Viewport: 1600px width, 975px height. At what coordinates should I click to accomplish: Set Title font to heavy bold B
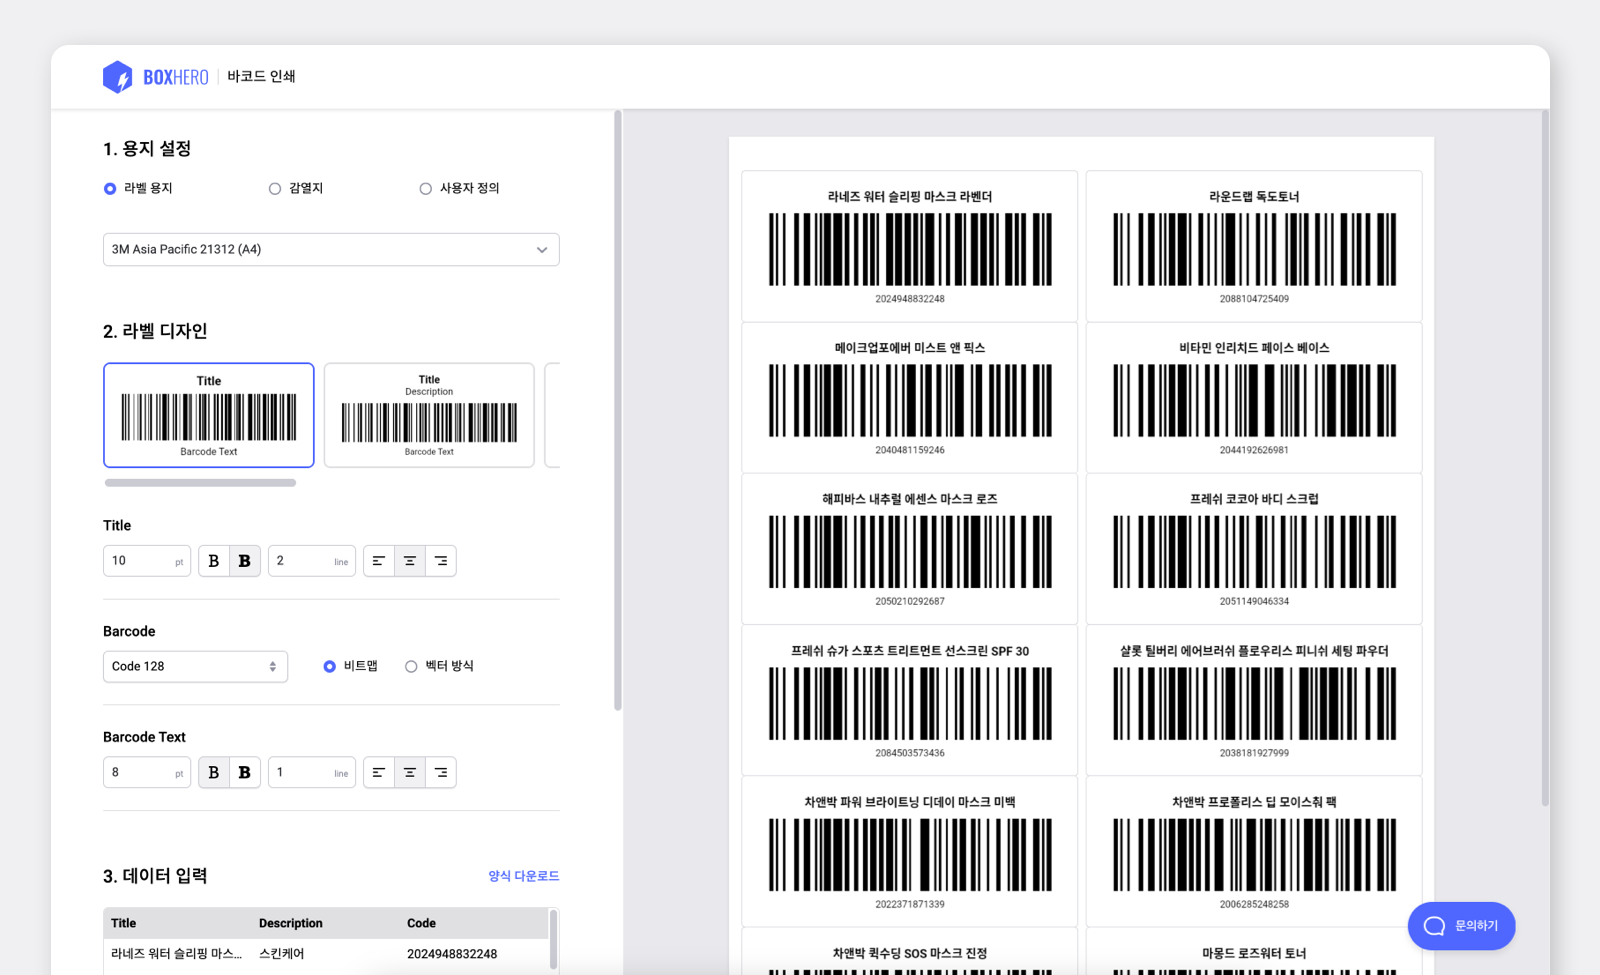pyautogui.click(x=245, y=561)
